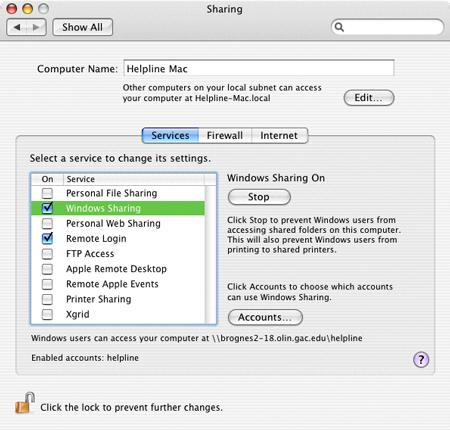
Task: Switch to the Internet tab
Action: coord(279,136)
